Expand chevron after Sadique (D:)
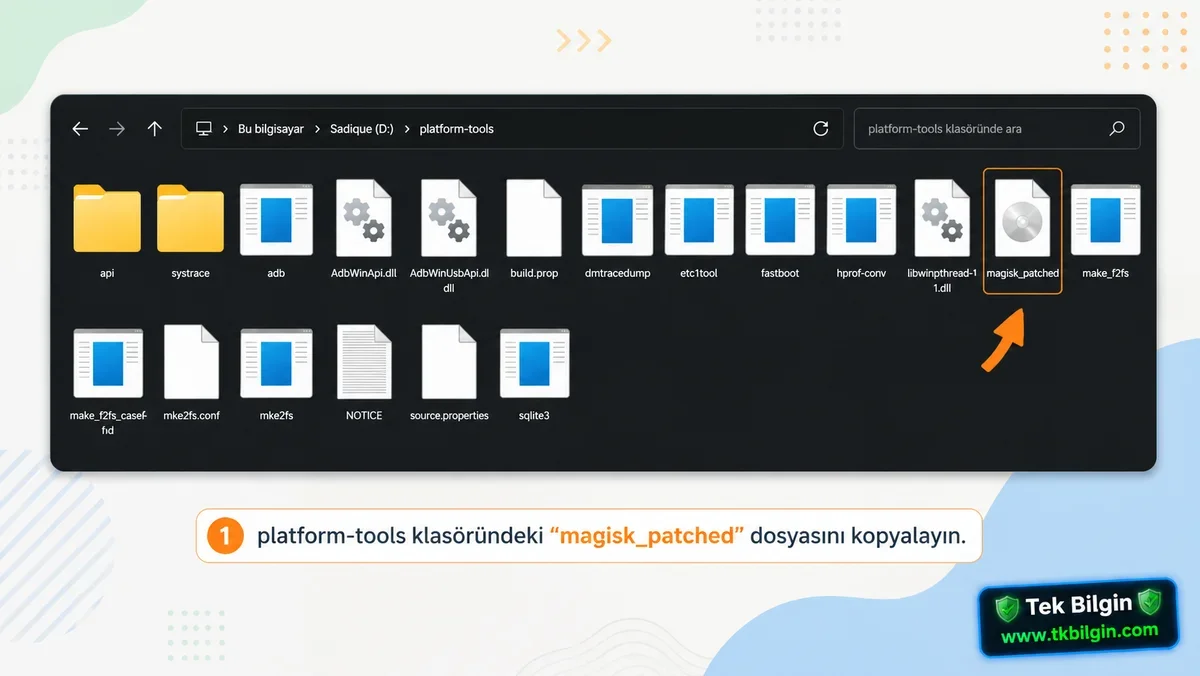 point(406,129)
